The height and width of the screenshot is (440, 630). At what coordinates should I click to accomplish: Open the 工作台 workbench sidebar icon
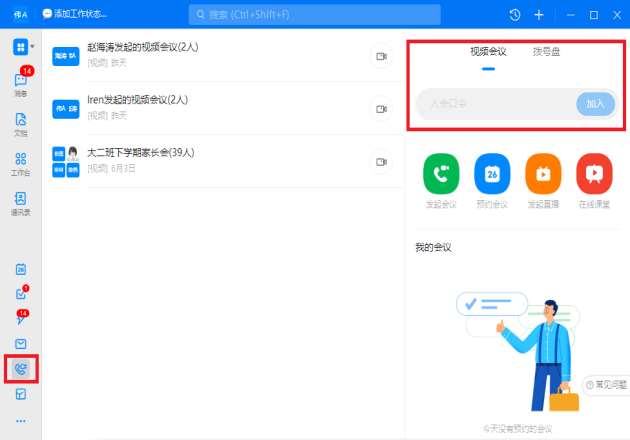pos(20,161)
